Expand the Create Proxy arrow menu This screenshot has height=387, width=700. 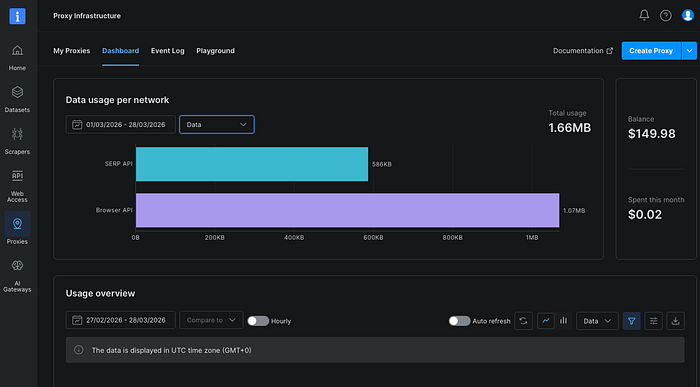click(x=689, y=51)
